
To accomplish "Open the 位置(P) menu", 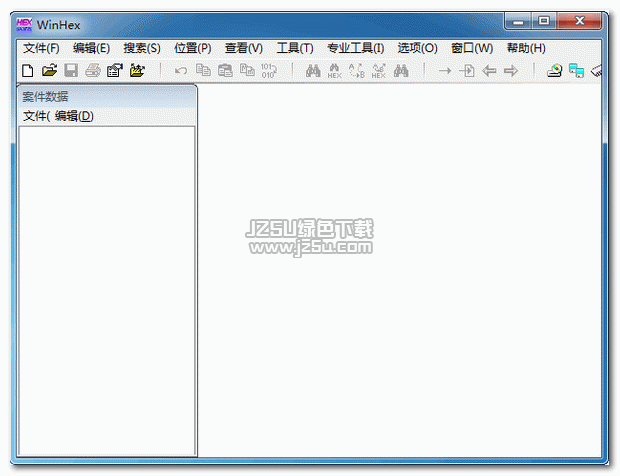I will (x=193, y=48).
